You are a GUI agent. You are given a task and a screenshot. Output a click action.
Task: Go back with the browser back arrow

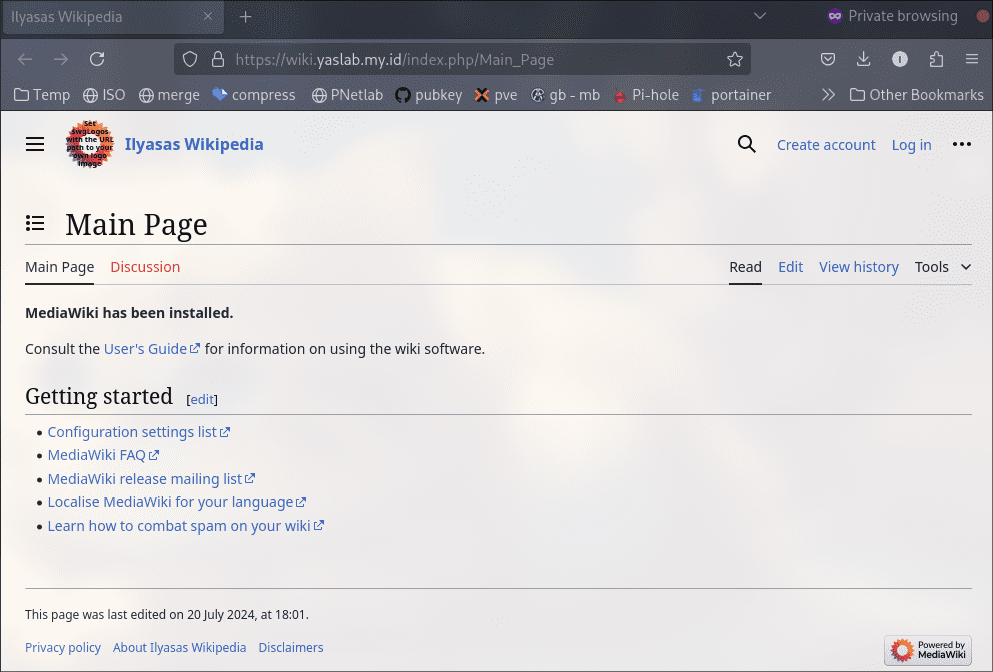[x=25, y=60]
